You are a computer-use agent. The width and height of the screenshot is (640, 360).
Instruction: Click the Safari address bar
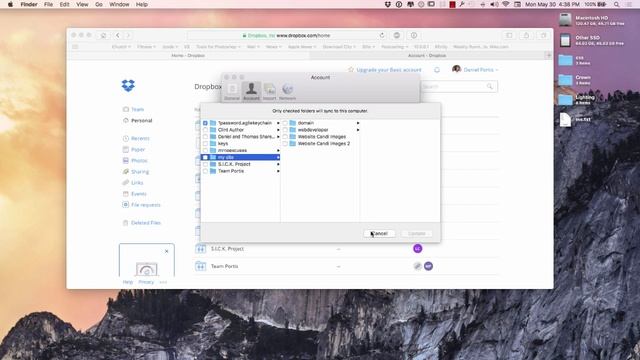(286, 36)
